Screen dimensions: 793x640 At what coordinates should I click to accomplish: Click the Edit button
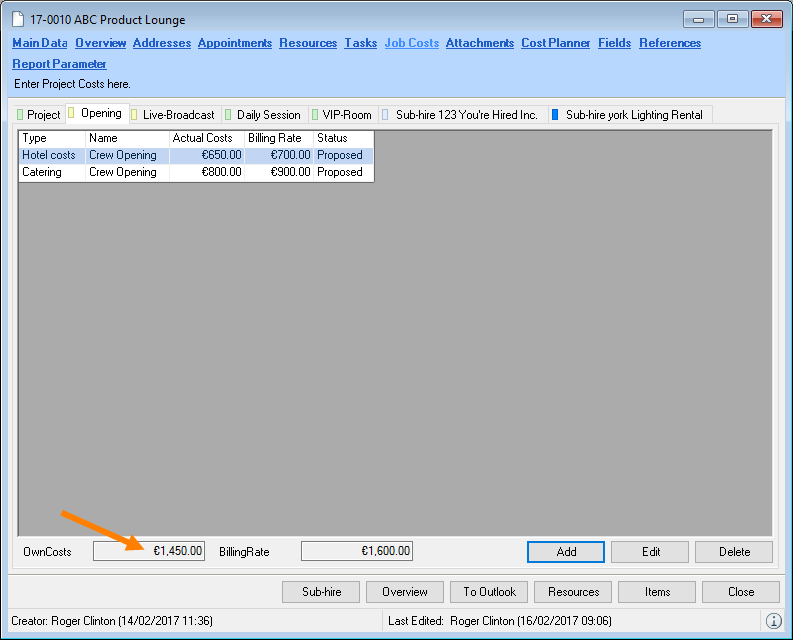(x=650, y=552)
